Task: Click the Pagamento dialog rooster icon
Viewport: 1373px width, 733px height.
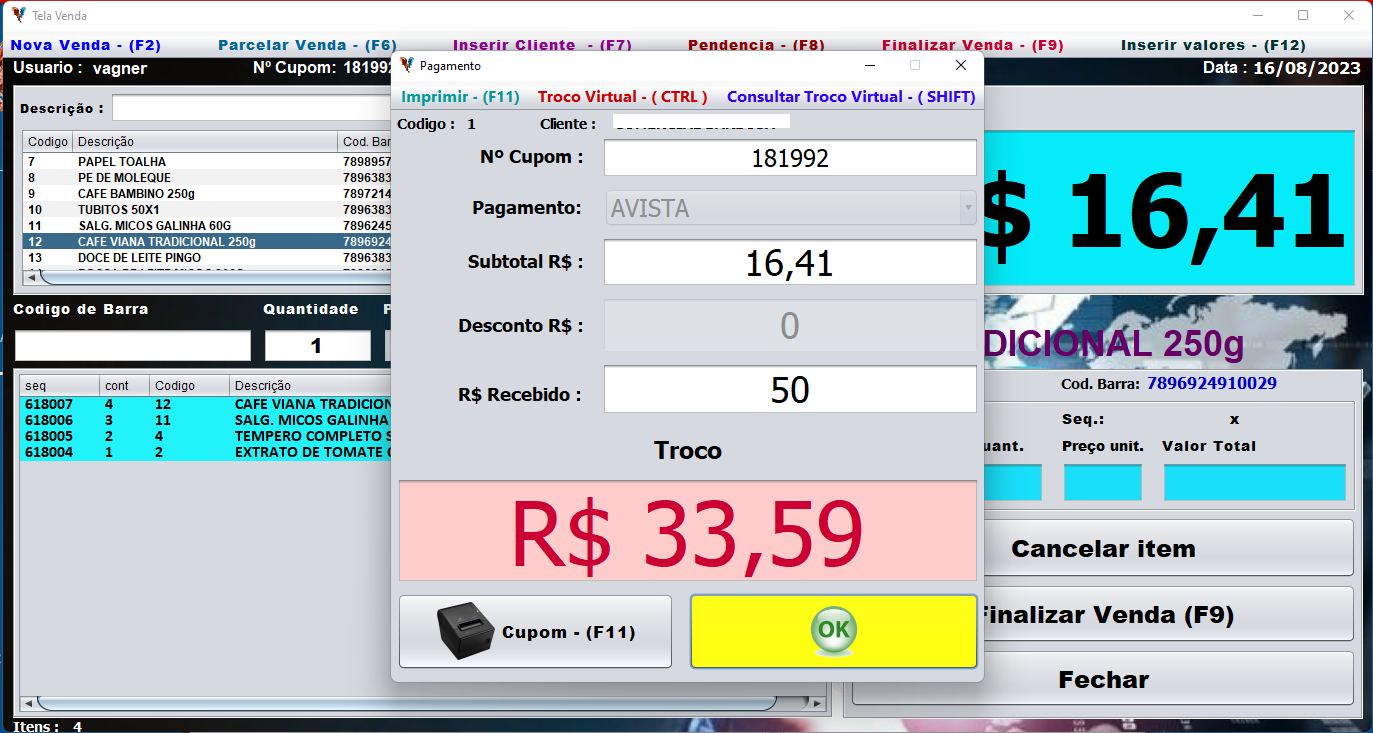Action: (x=406, y=65)
